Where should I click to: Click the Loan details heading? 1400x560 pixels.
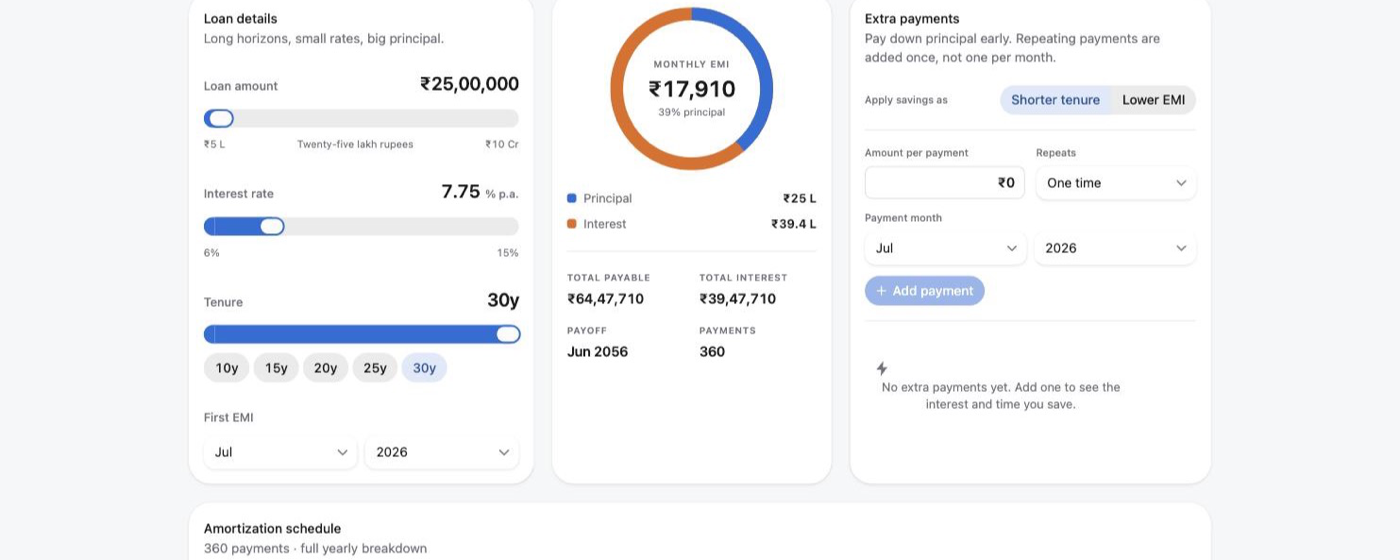click(x=241, y=19)
